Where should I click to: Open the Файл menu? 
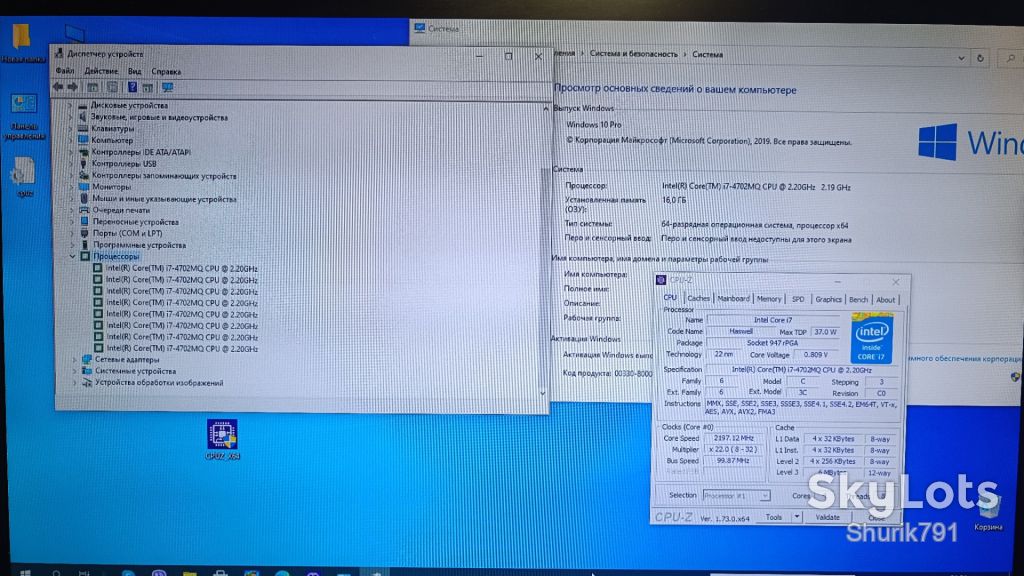pos(65,71)
